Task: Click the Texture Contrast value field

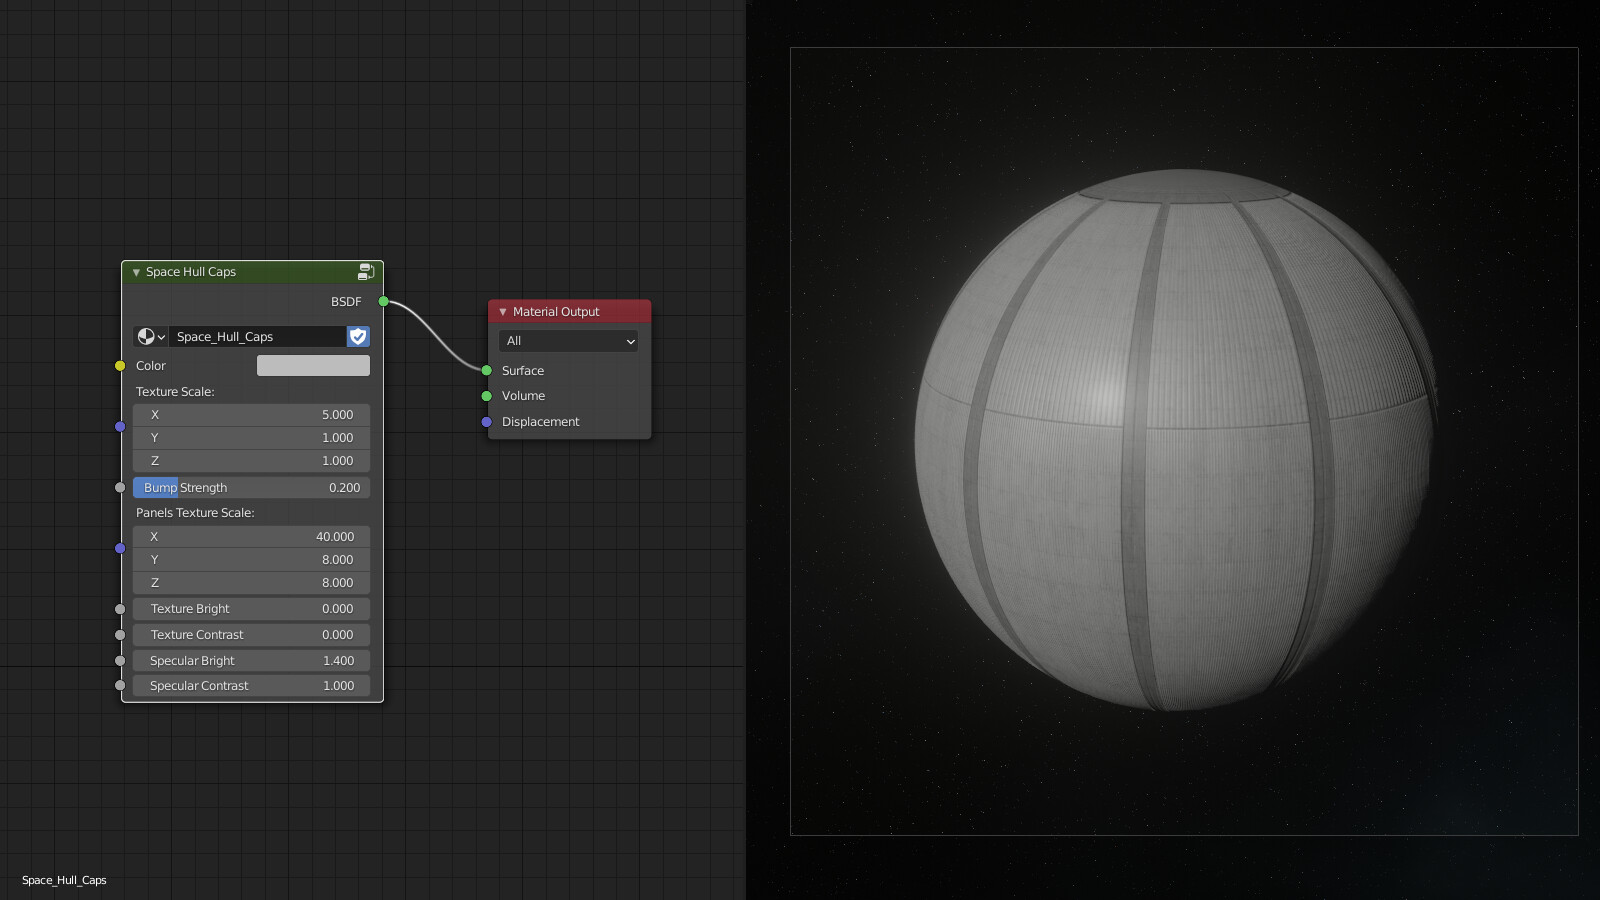Action: [x=251, y=634]
